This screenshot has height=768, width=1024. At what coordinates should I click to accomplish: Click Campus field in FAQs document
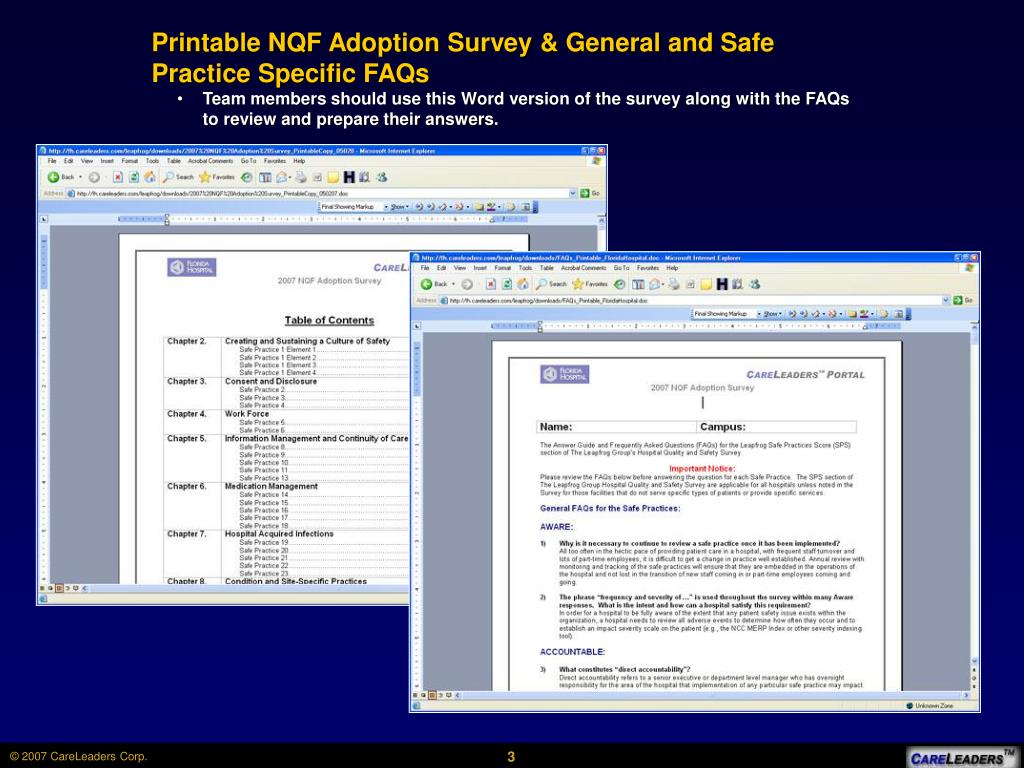[x=776, y=427]
